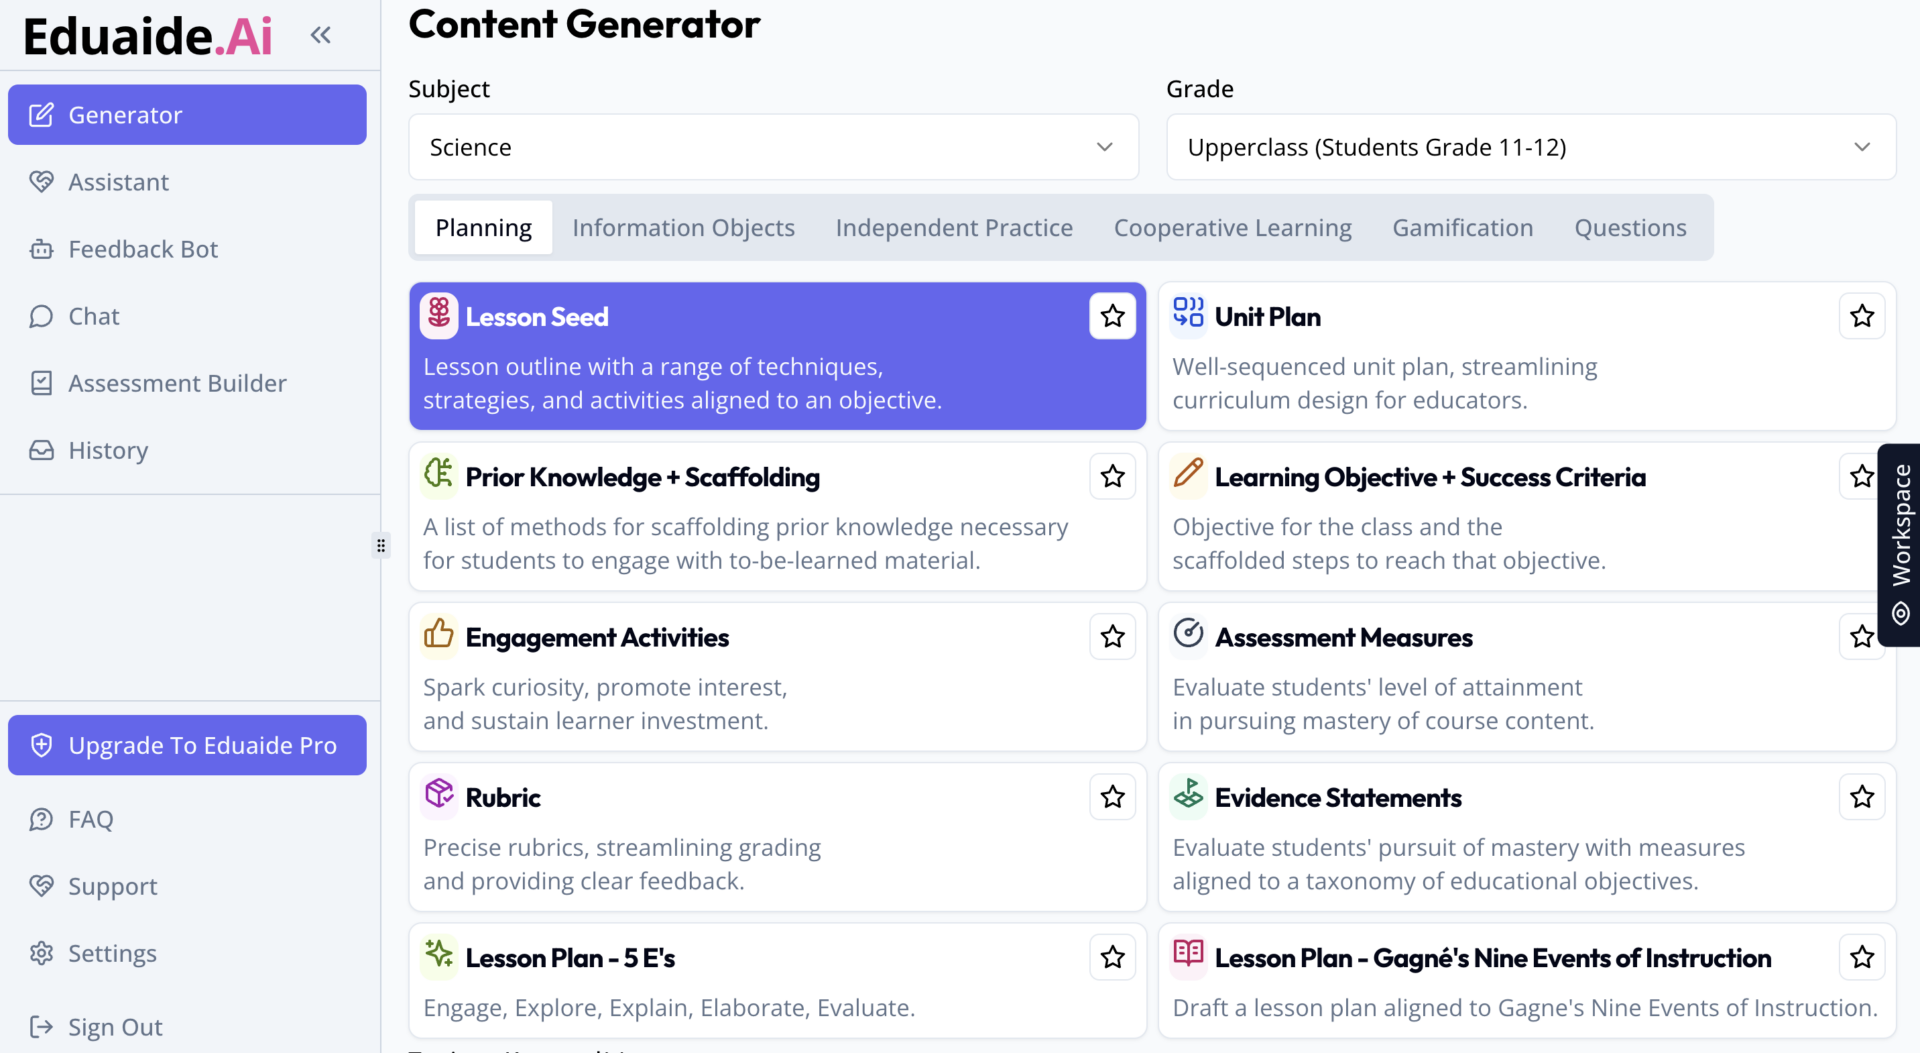Sign Out of Eduaide
Image resolution: width=1920 pixels, height=1053 pixels.
pos(114,1026)
